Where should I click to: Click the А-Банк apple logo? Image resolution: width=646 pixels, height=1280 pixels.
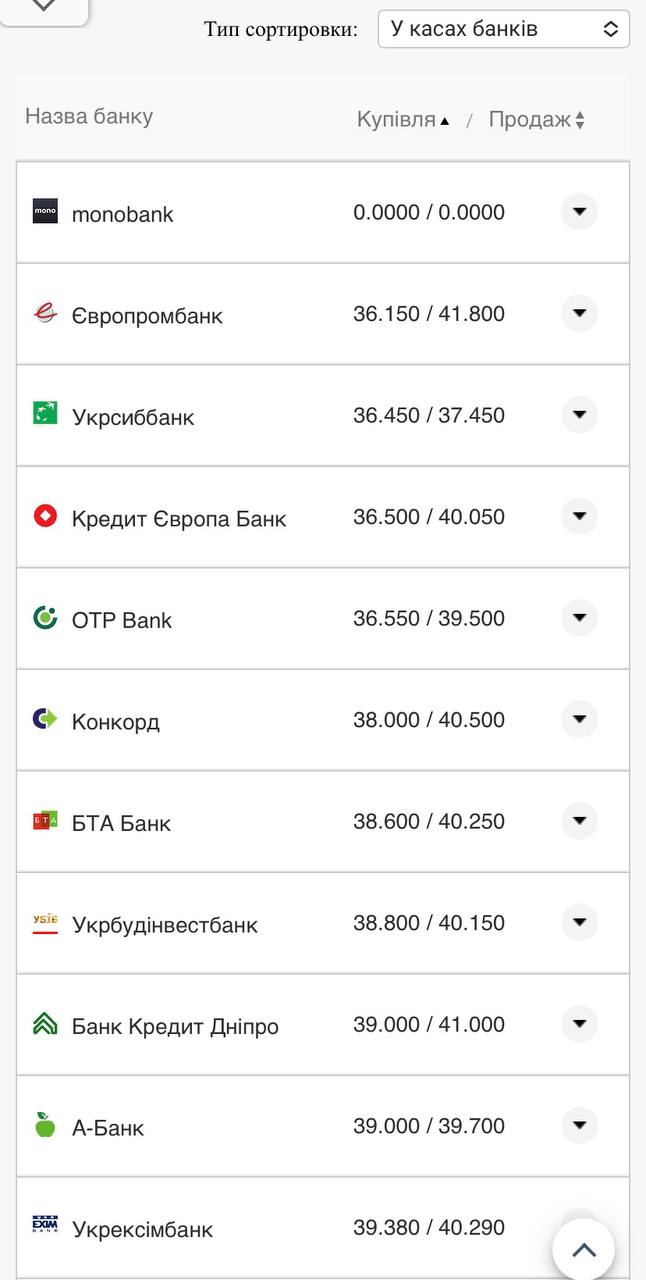[44, 1125]
